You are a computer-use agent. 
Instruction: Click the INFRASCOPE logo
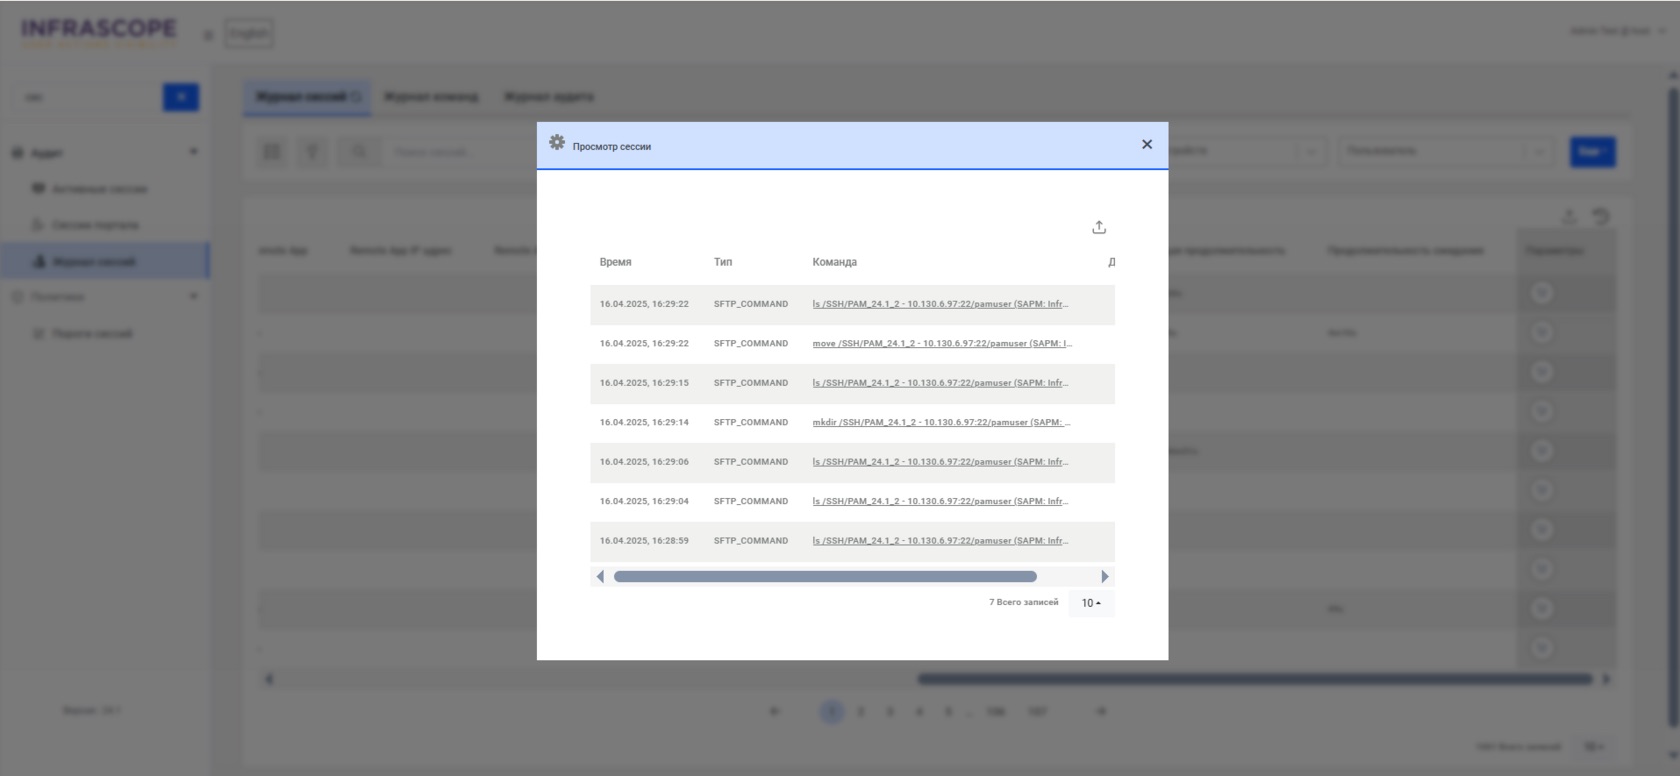click(x=98, y=31)
